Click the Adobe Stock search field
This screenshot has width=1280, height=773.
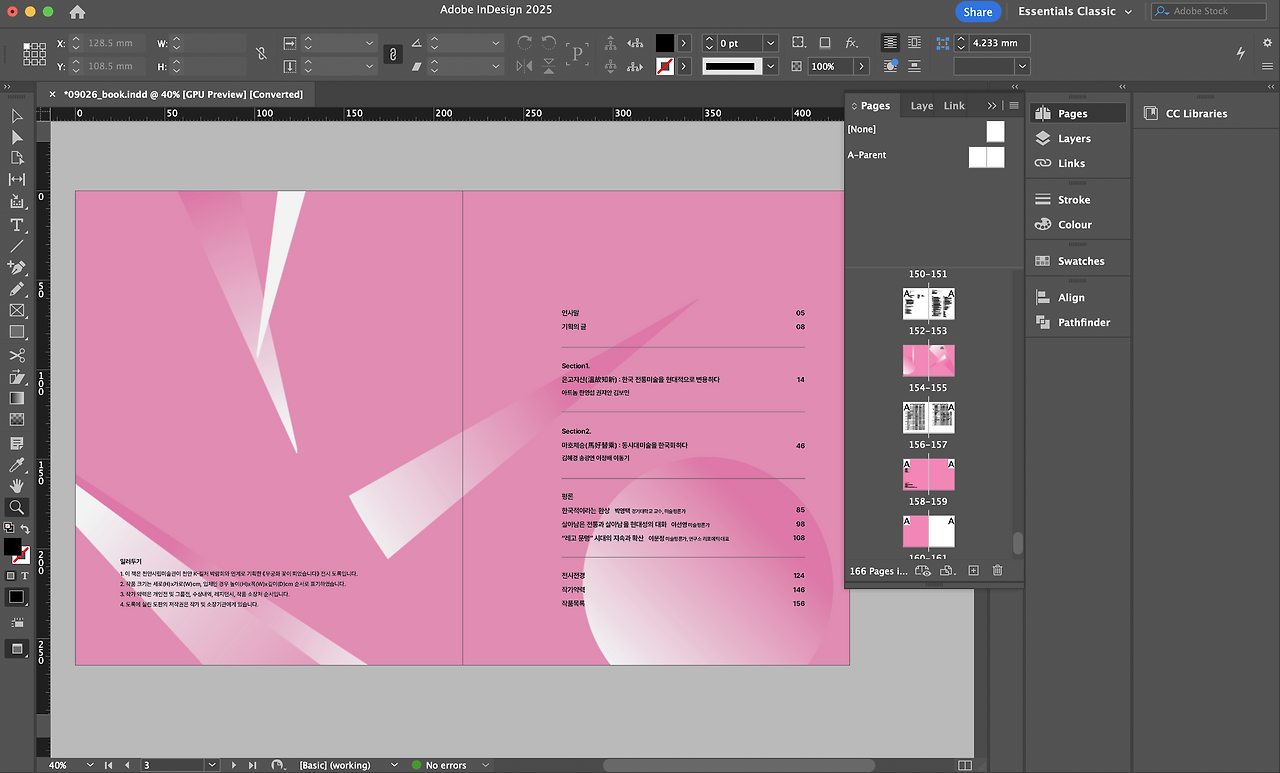coord(1208,11)
